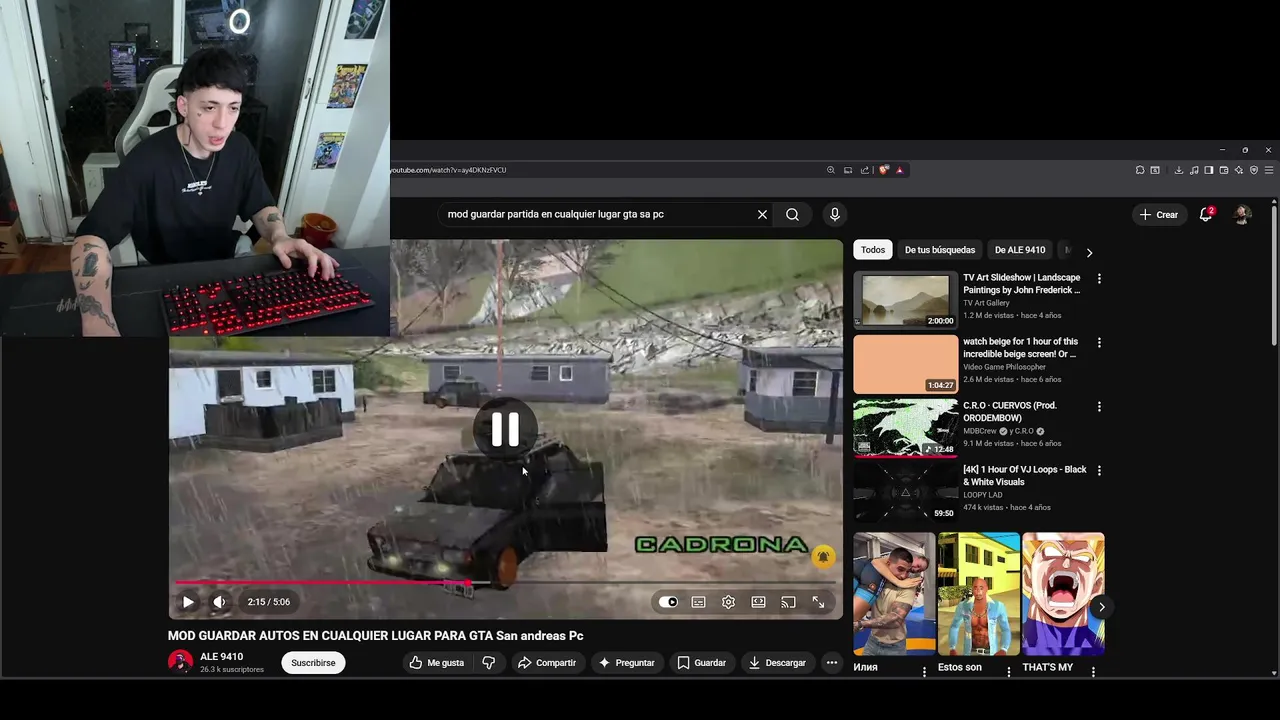
Task: Cast video to another device
Action: 788,602
